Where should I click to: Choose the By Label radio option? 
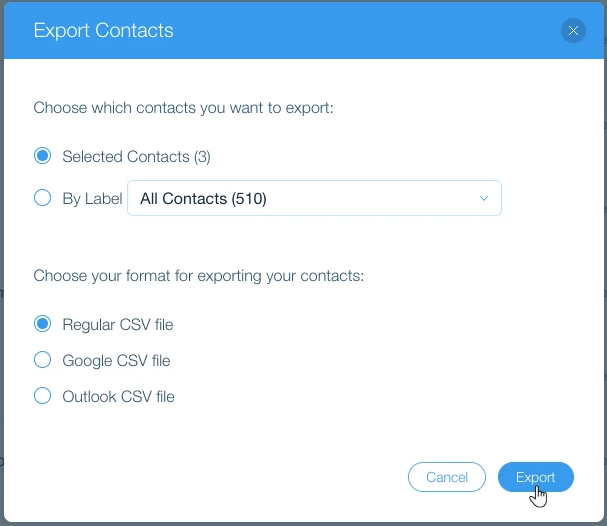(42, 198)
